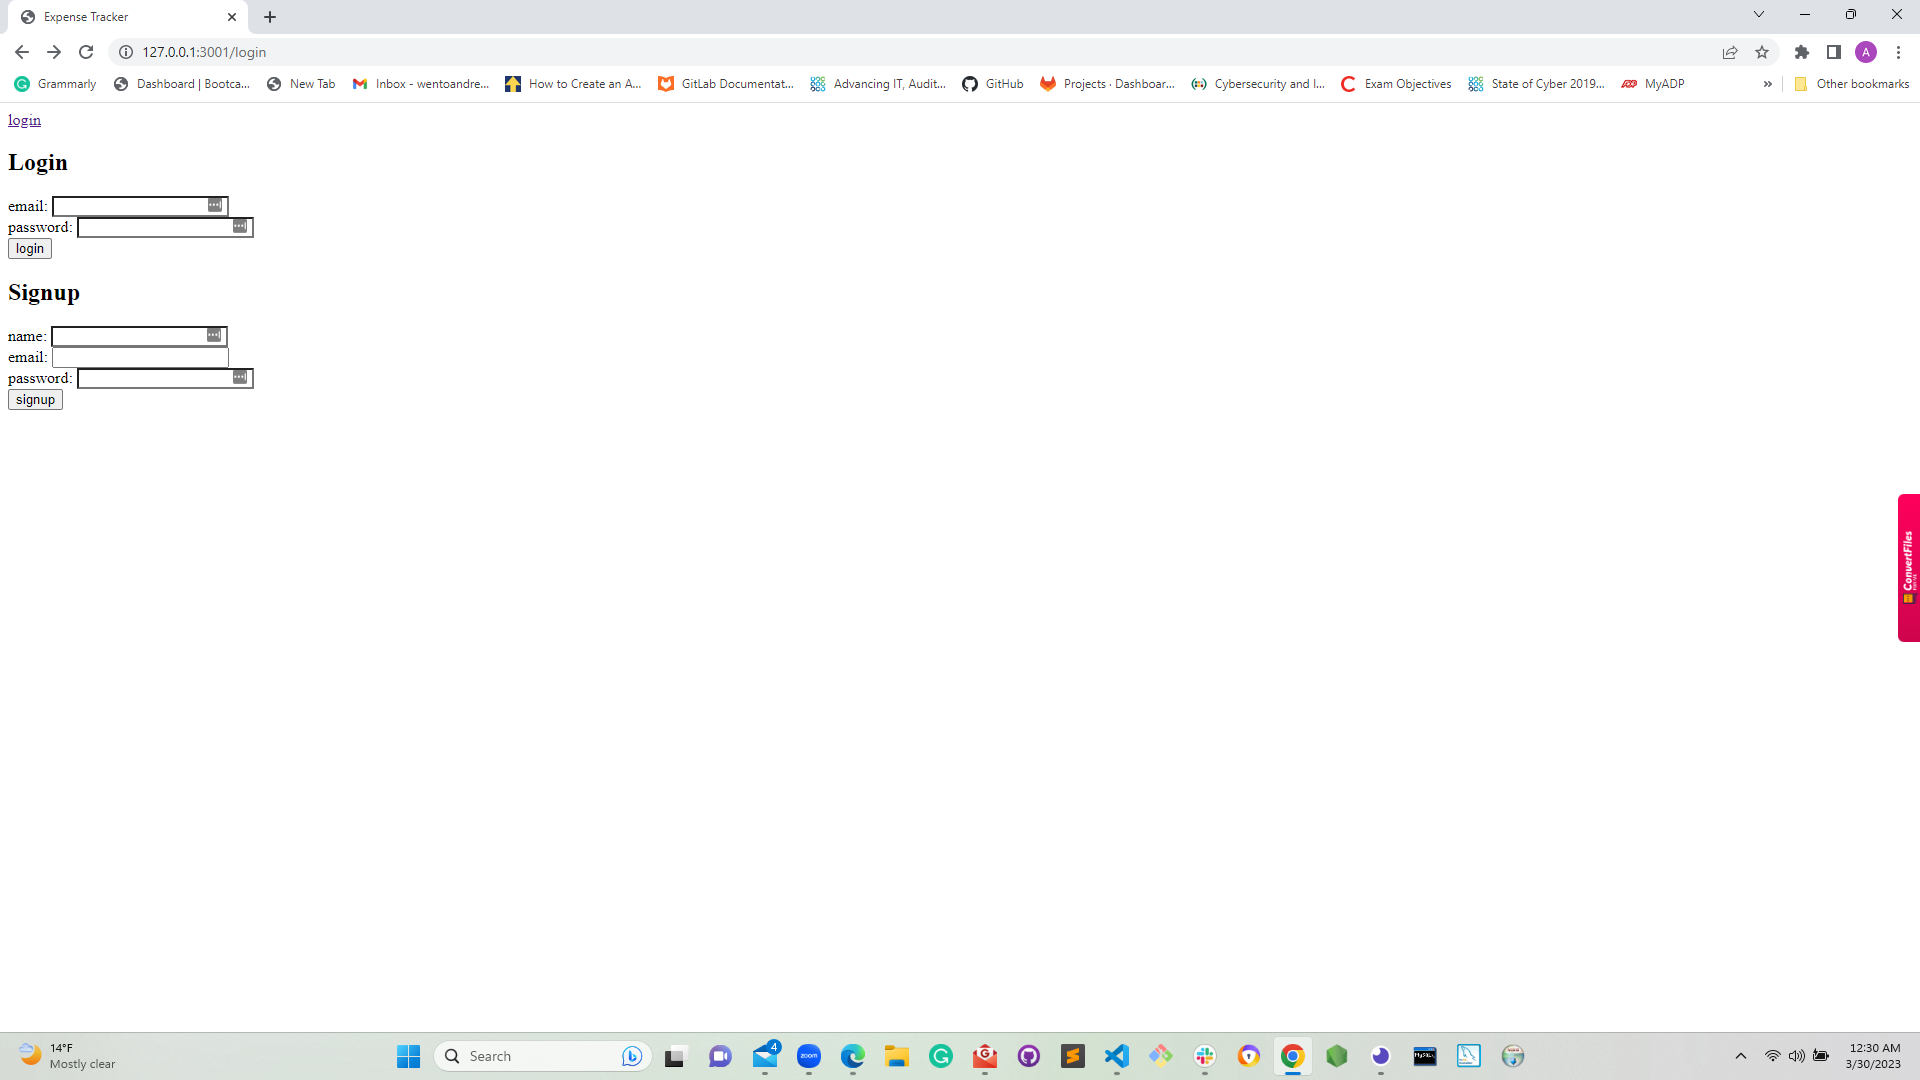This screenshot has width=1920, height=1080.
Task: Focus the Signup password input field
Action: [165, 378]
